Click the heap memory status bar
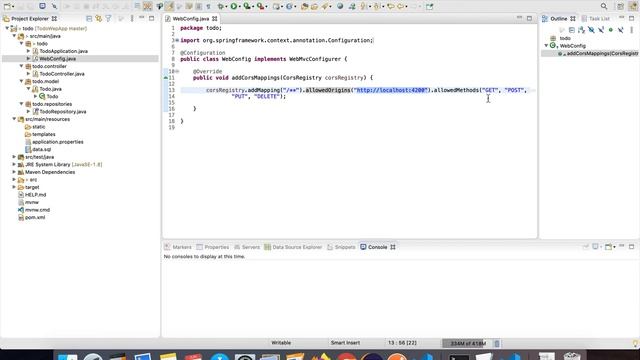This screenshot has width=640, height=360. point(467,343)
